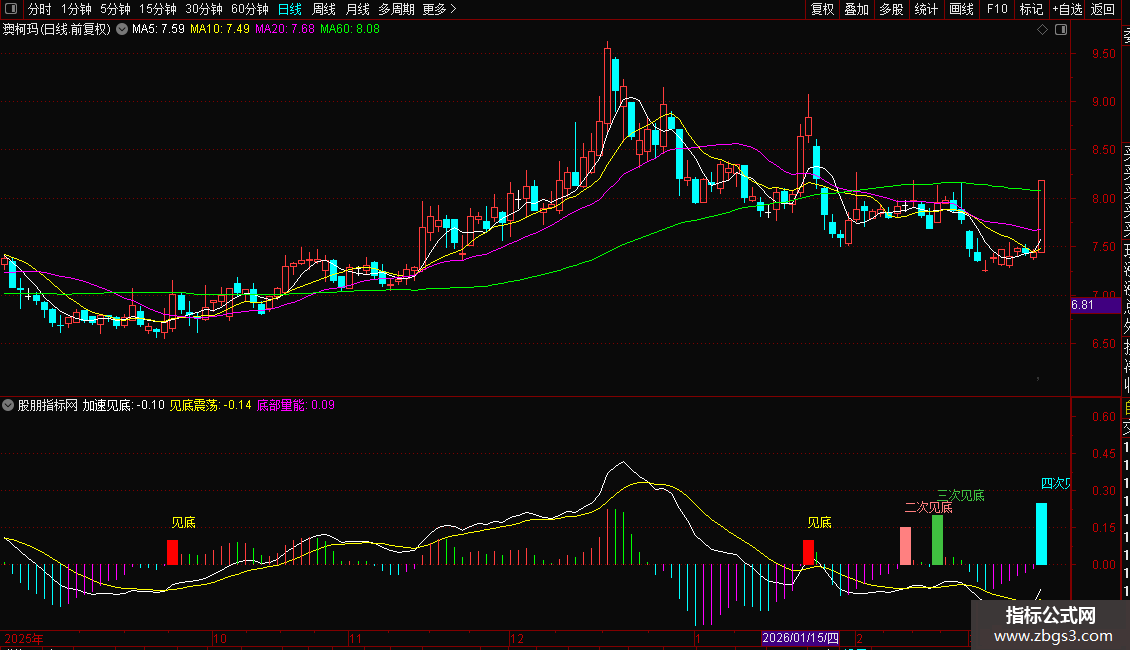
Task: Click the 0.60 indicator axis label
Action: (1104, 417)
